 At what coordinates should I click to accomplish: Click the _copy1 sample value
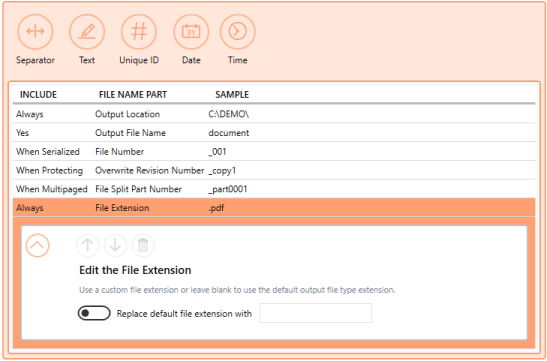pyautogui.click(x=222, y=171)
